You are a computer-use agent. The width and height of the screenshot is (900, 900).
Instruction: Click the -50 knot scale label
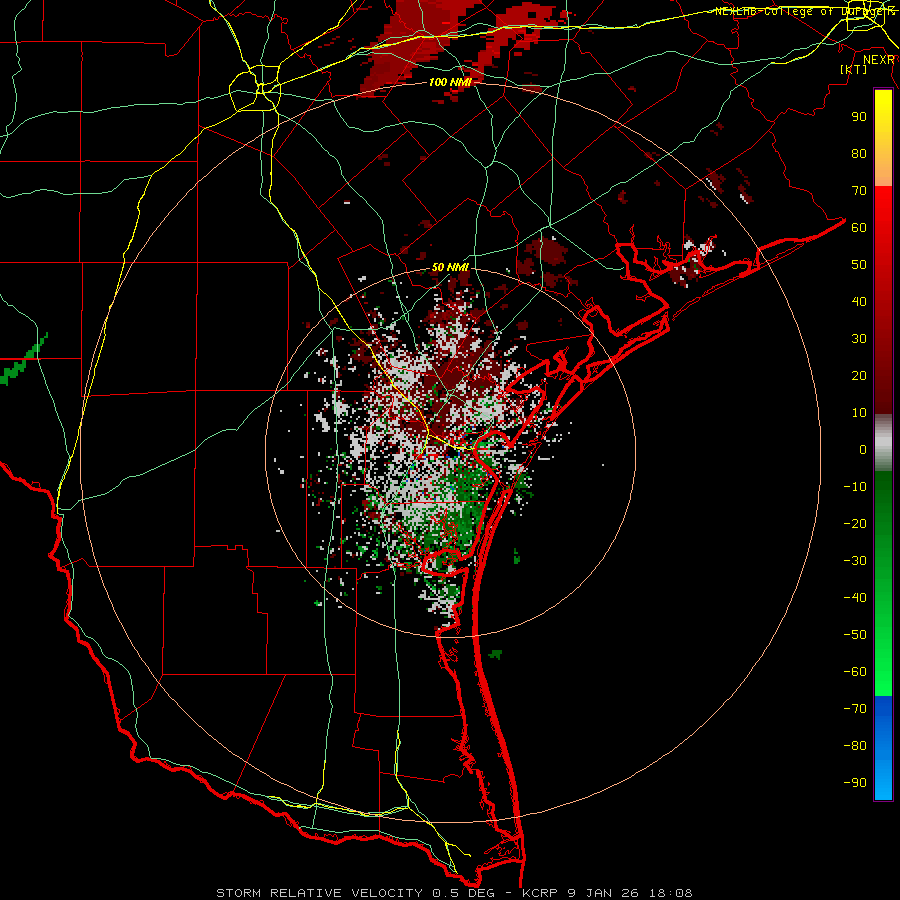(855, 635)
